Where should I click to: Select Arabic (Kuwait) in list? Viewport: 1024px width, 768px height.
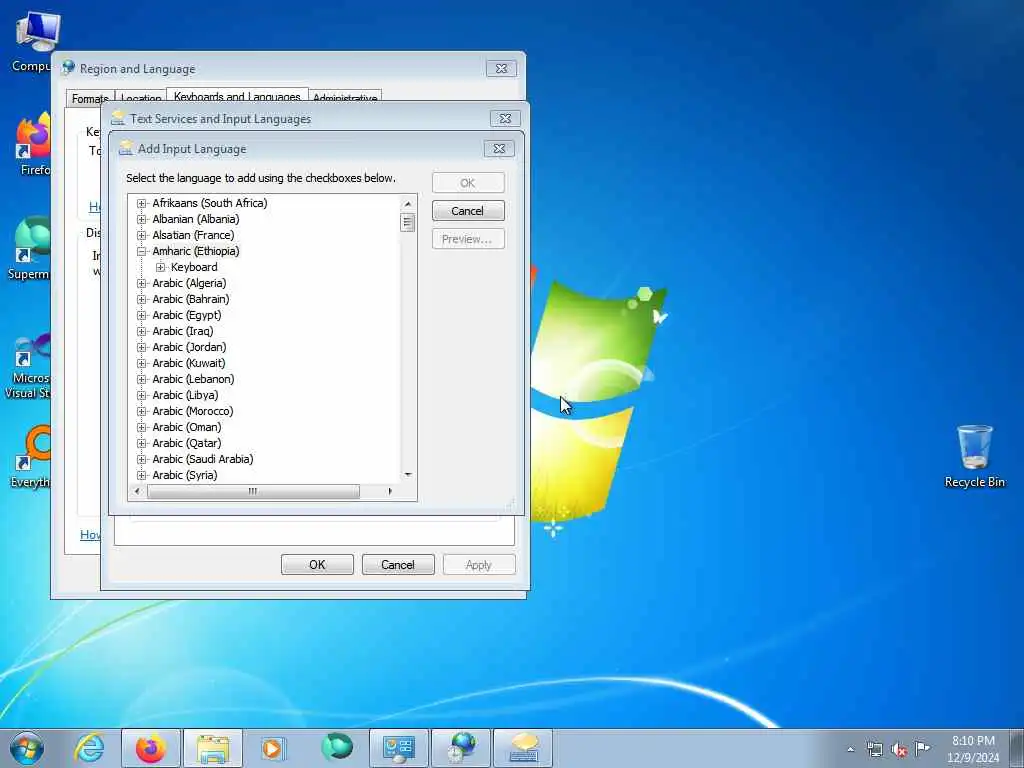pyautogui.click(x=189, y=363)
